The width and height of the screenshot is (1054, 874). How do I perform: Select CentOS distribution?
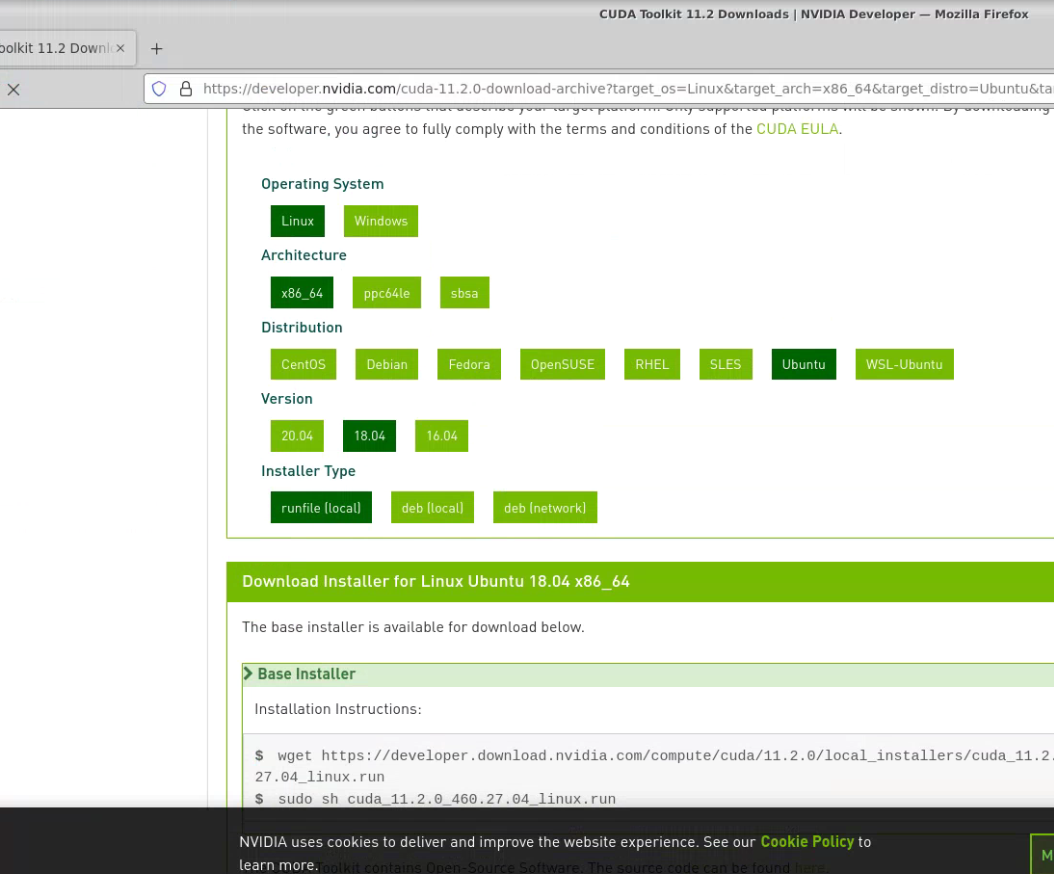pyautogui.click(x=303, y=364)
